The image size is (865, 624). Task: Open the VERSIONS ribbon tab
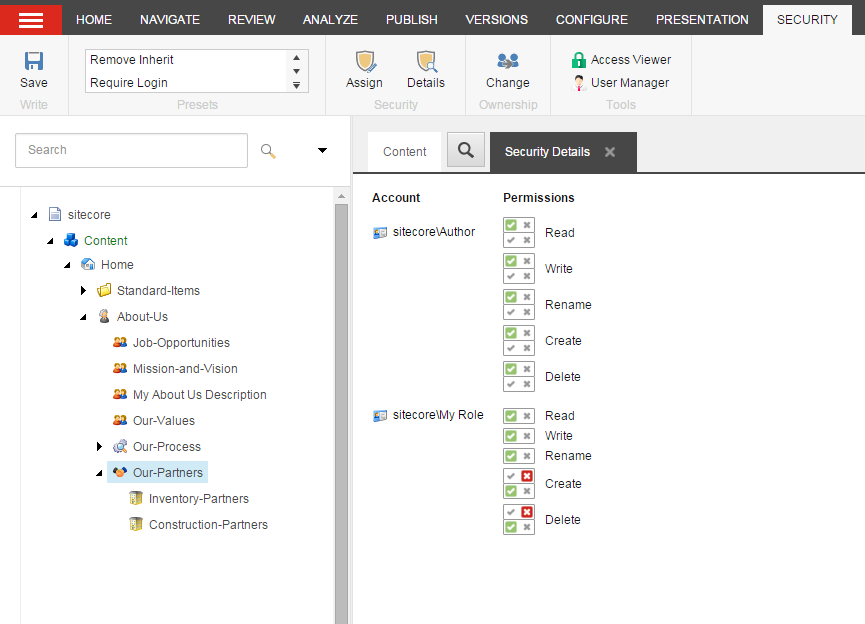click(x=496, y=20)
